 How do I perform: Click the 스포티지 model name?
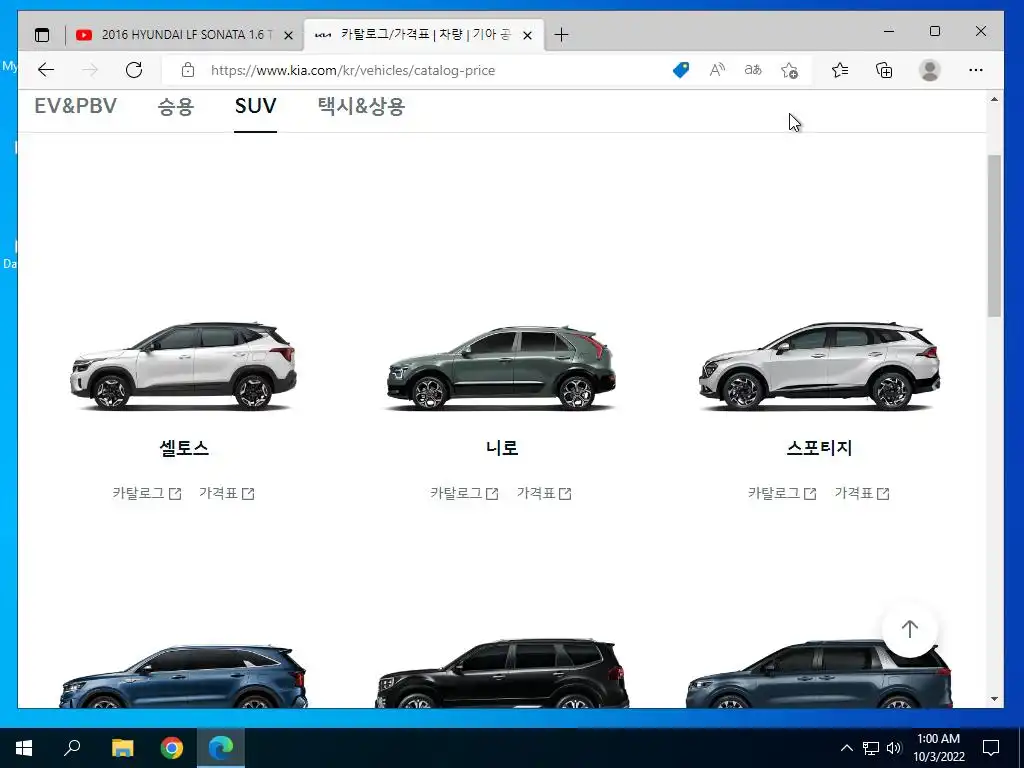pyautogui.click(x=819, y=448)
